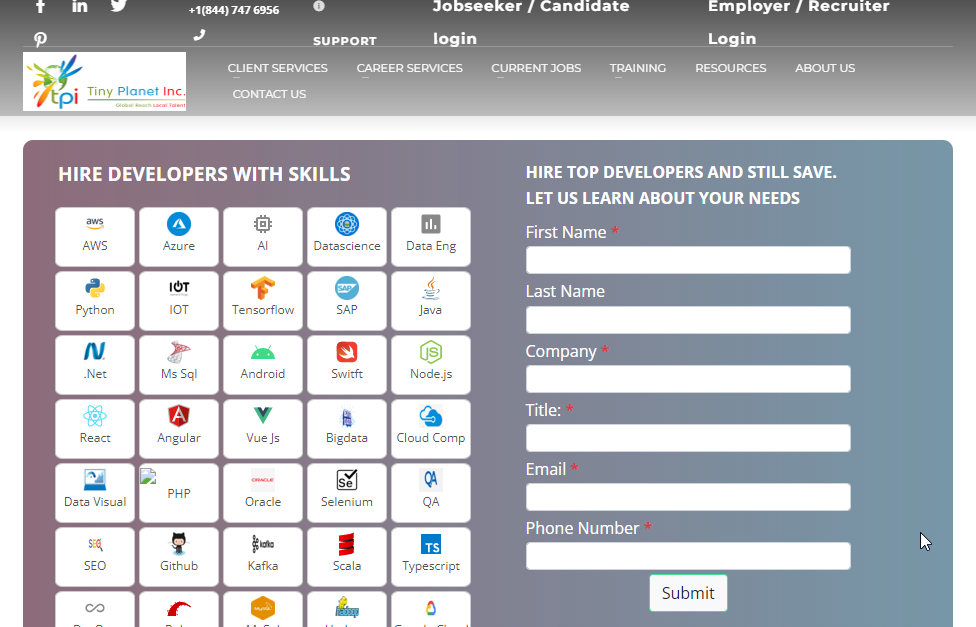Click the support info icon
This screenshot has width=976, height=627.
319,6
